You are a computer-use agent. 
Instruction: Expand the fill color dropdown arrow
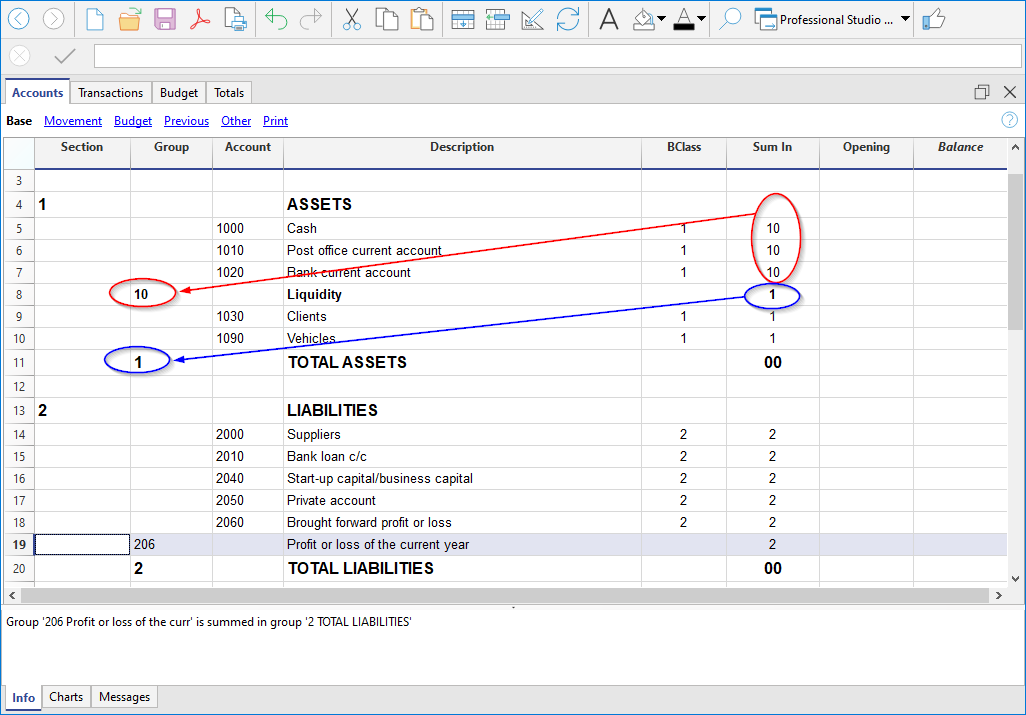tap(661, 19)
